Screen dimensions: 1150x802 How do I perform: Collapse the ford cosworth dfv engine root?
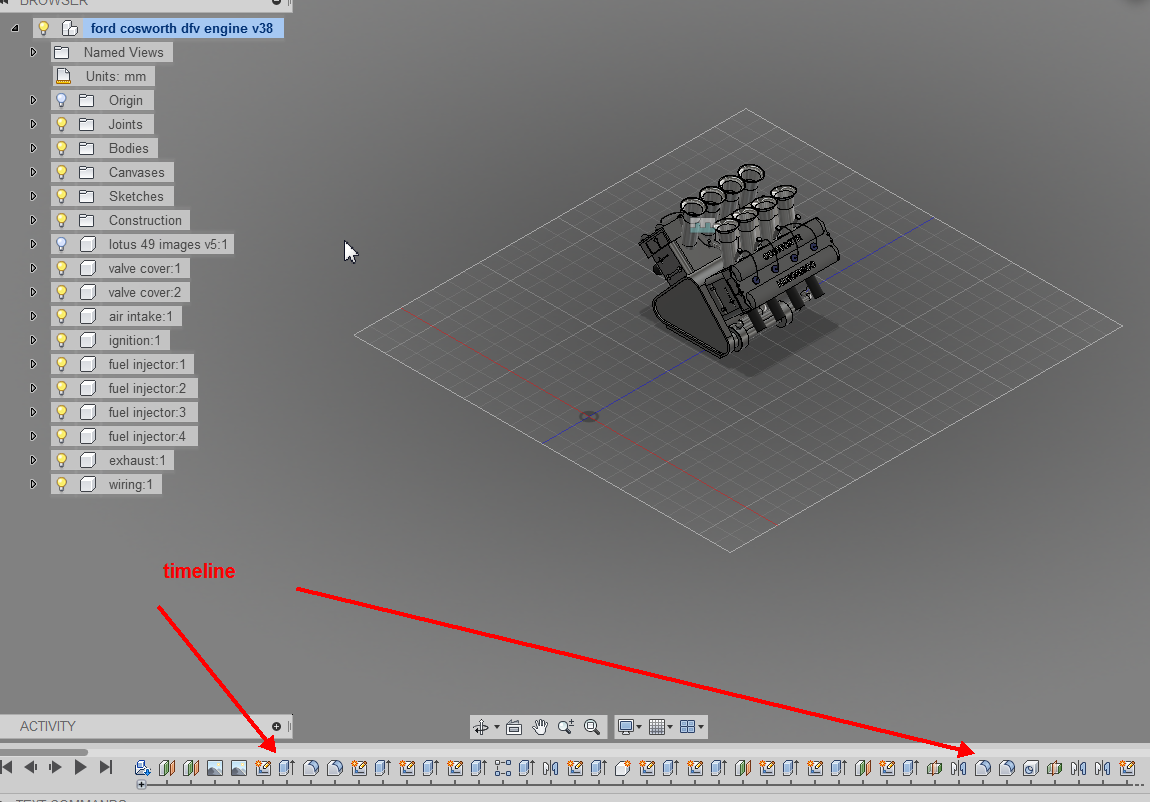pos(15,29)
